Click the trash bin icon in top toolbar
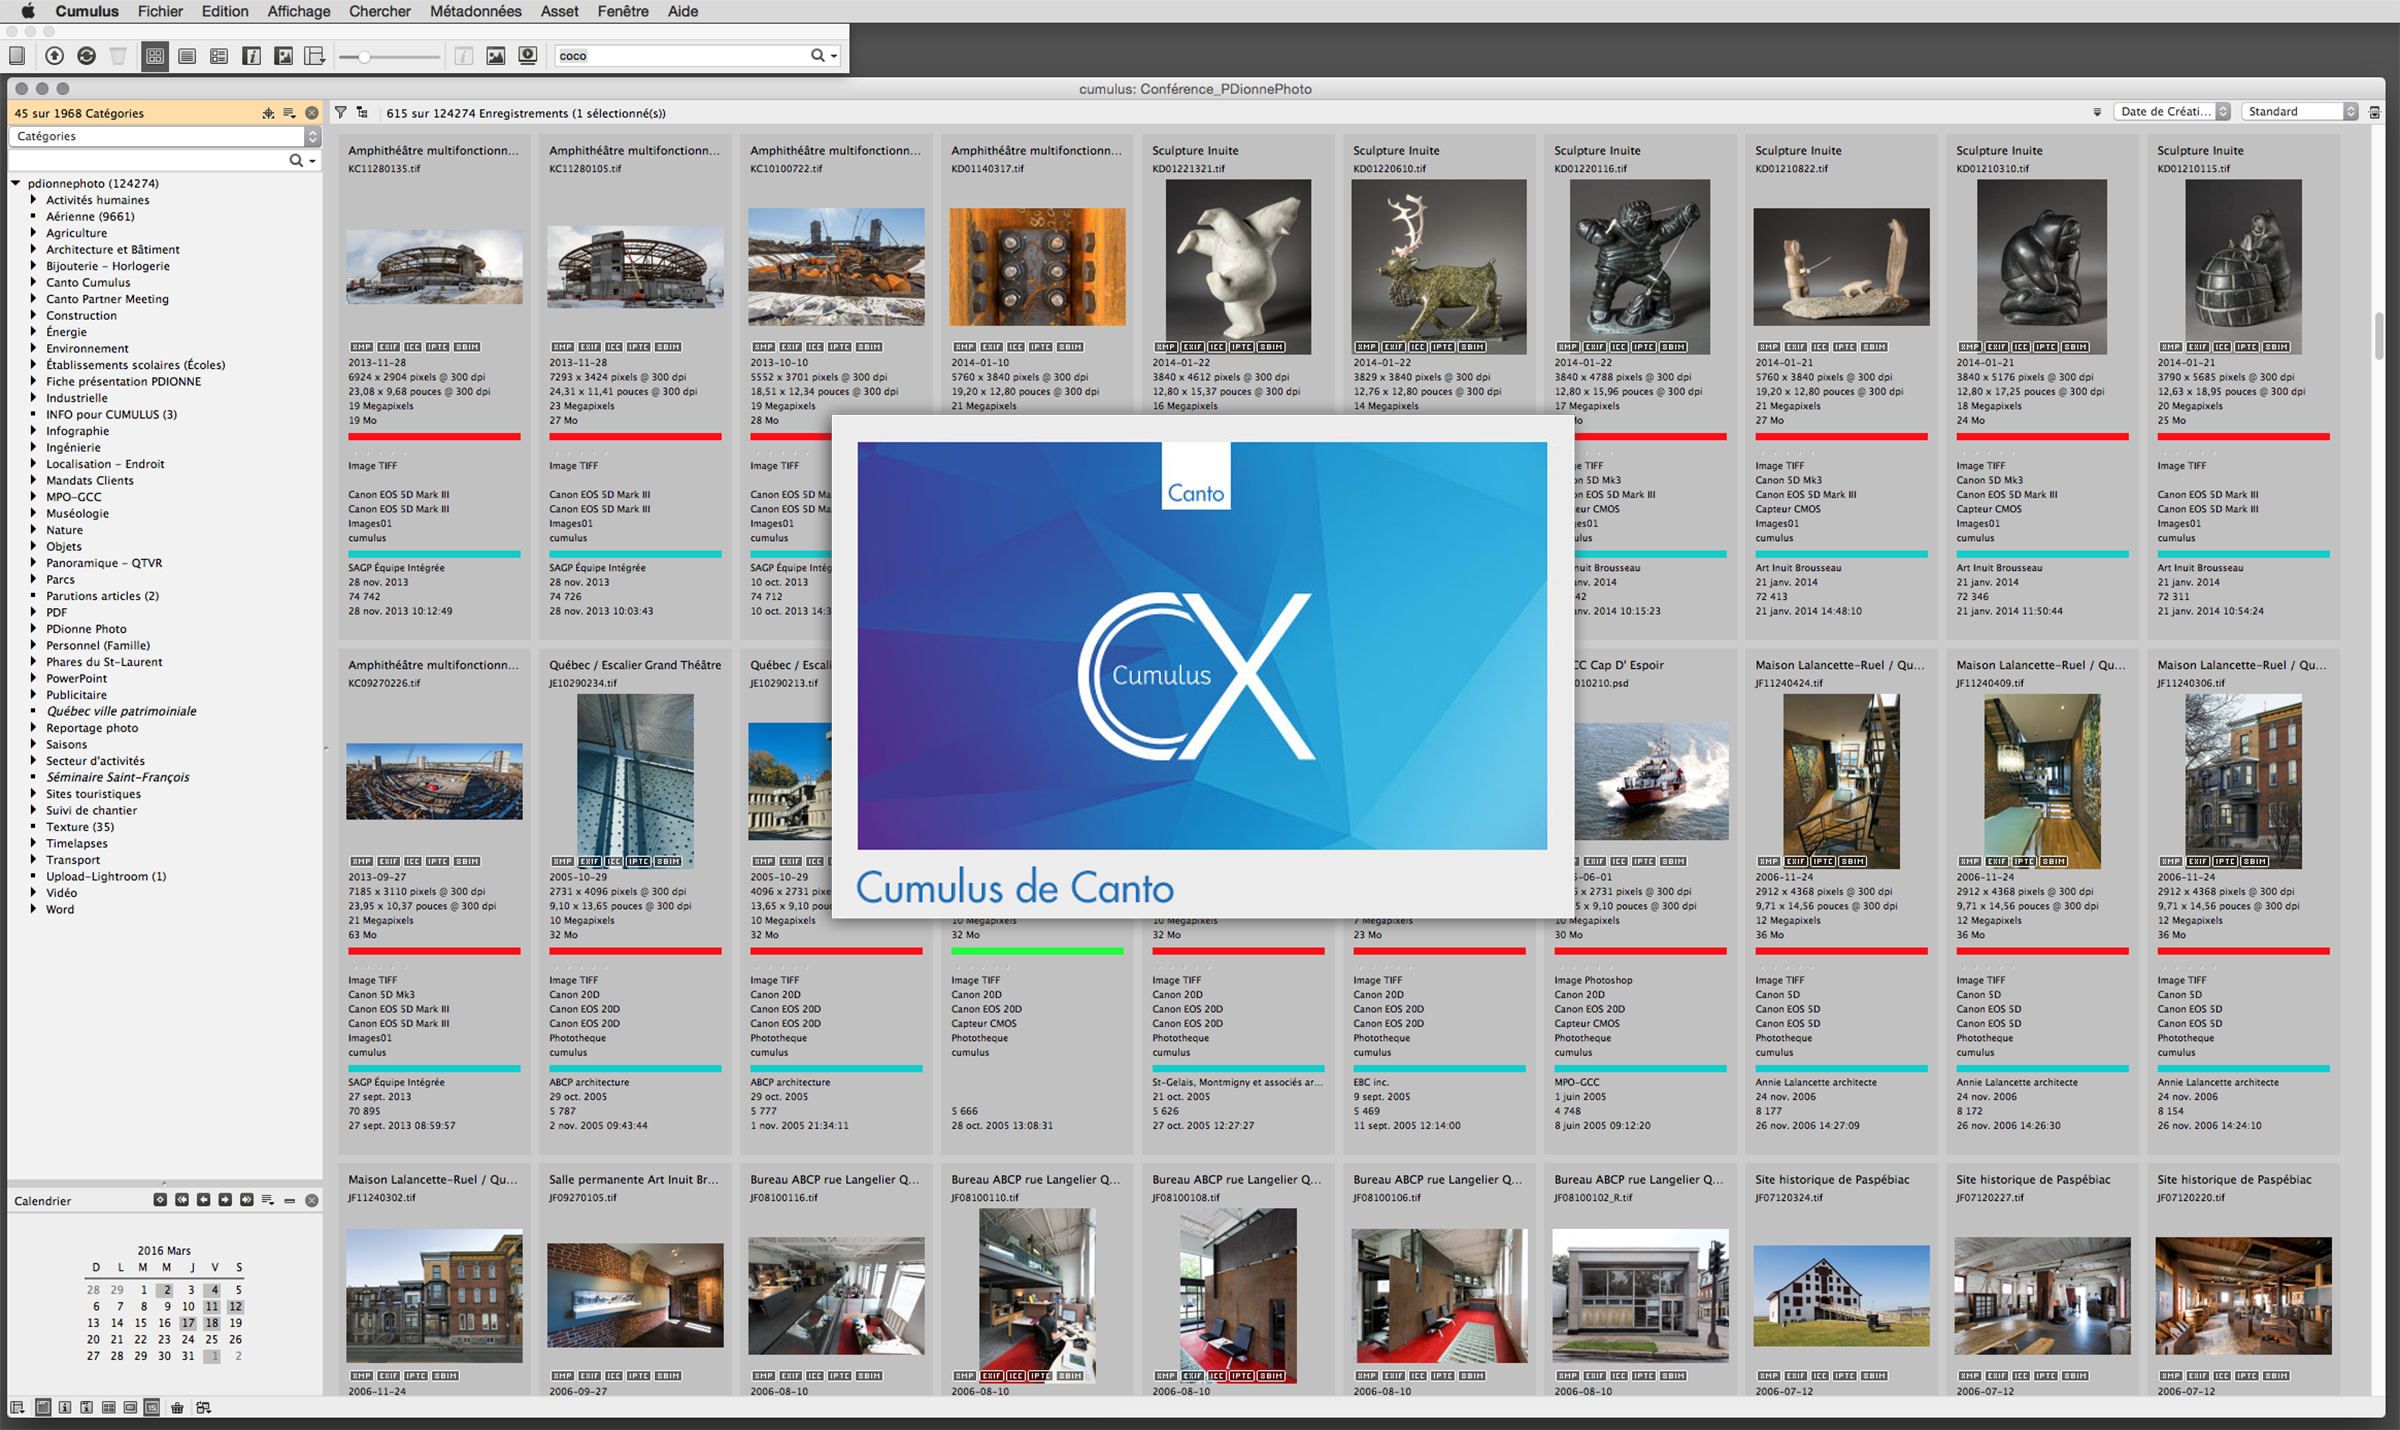The image size is (2400, 1430). [x=118, y=56]
